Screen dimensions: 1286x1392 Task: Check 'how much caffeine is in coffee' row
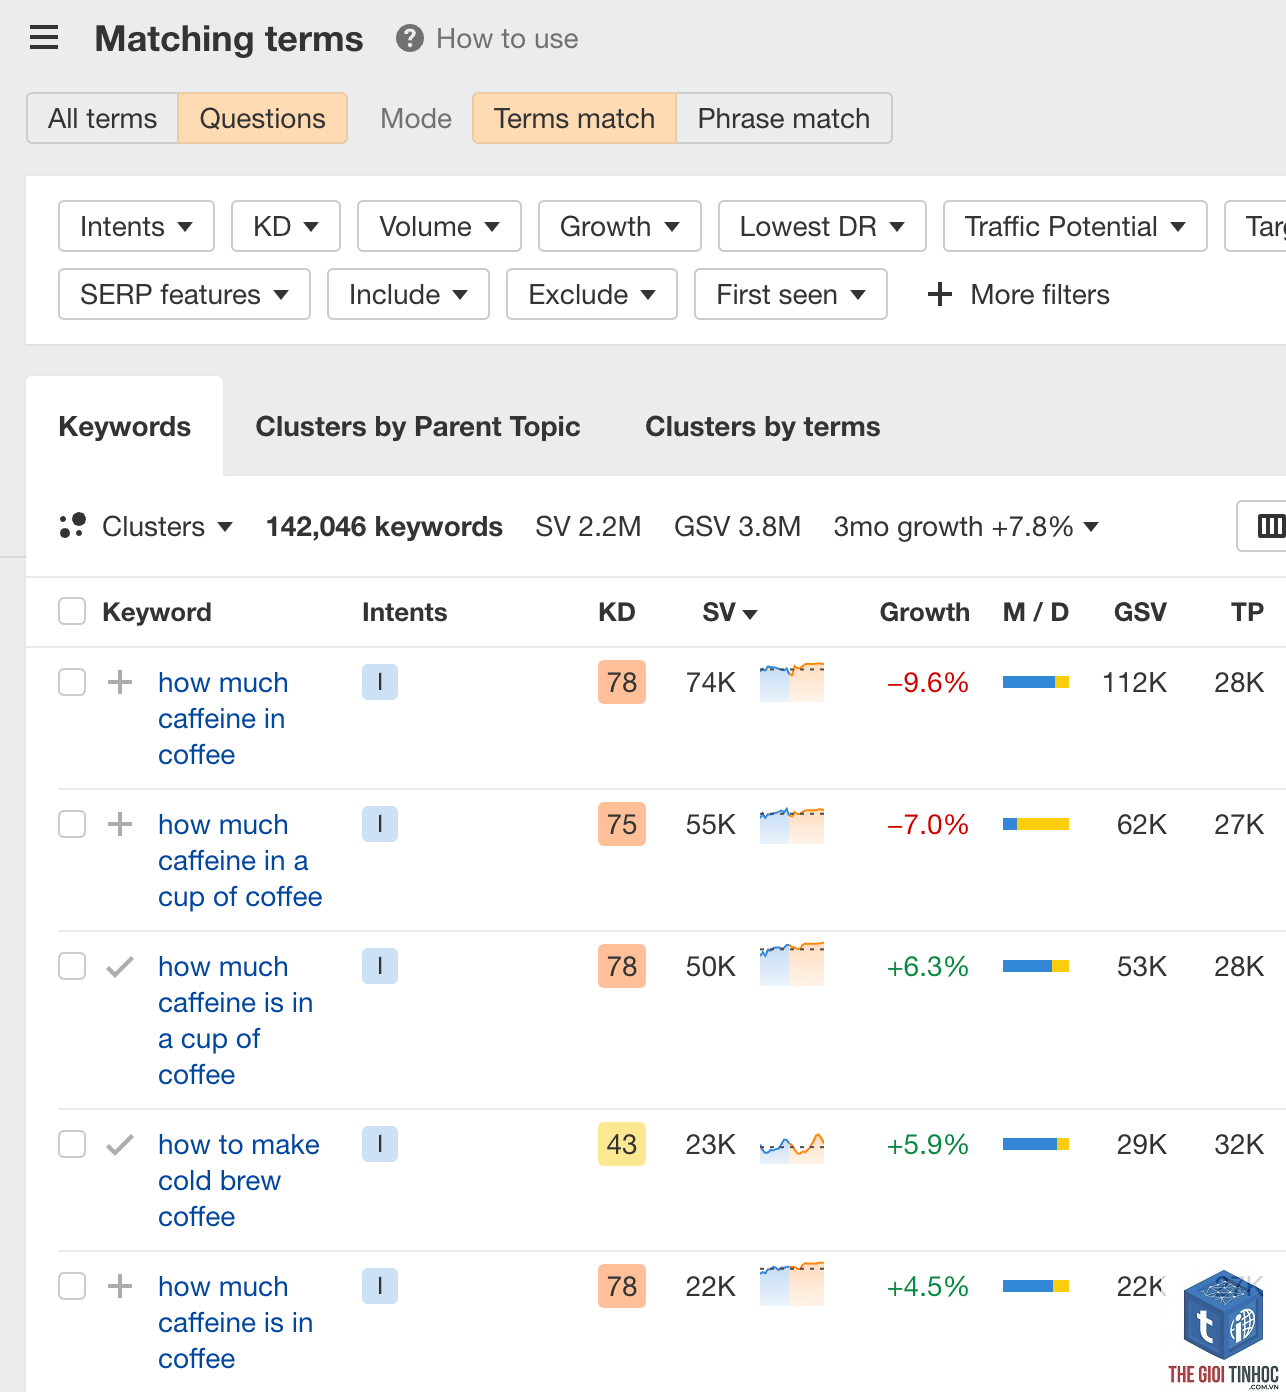tap(72, 1286)
